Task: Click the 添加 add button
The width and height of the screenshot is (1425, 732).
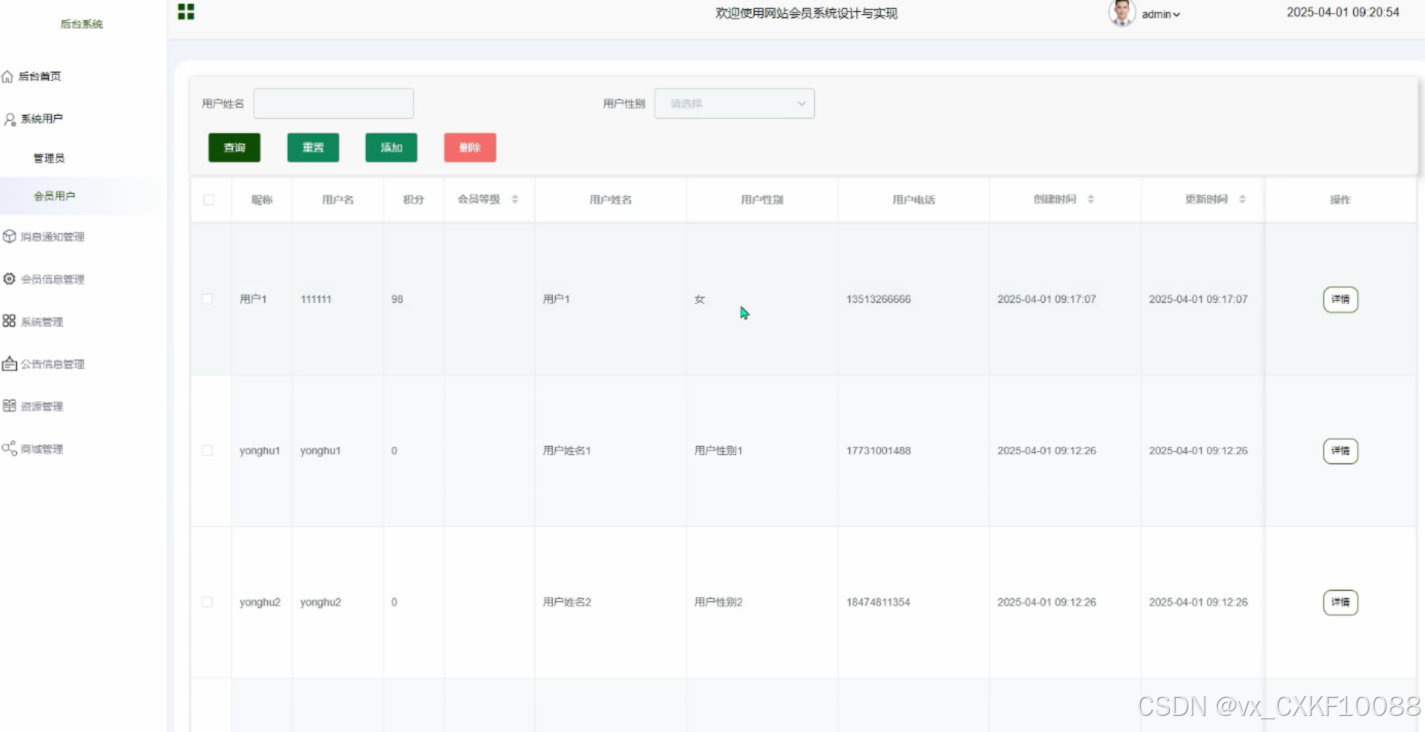Action: click(x=391, y=148)
